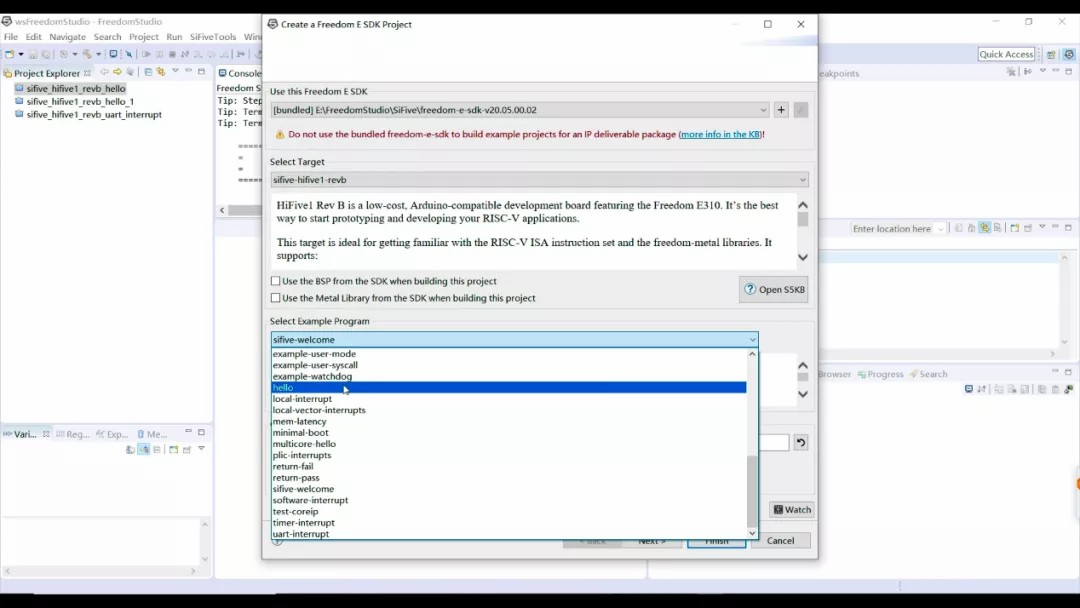
Task: Click Remove All Breakpoints icon in Breakpoints view
Action: [1011, 72]
